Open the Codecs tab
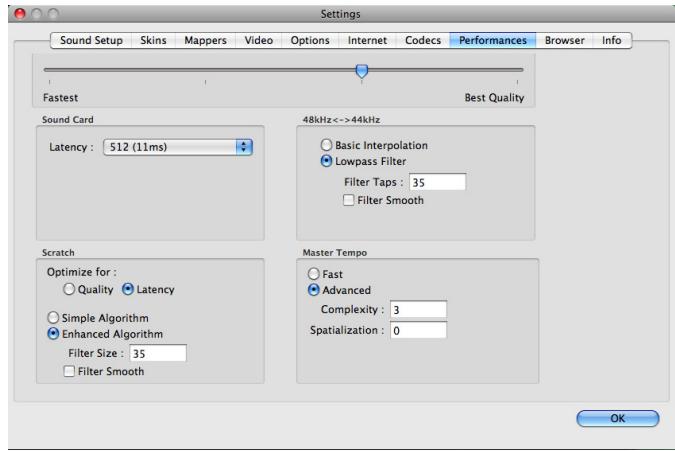 423,40
